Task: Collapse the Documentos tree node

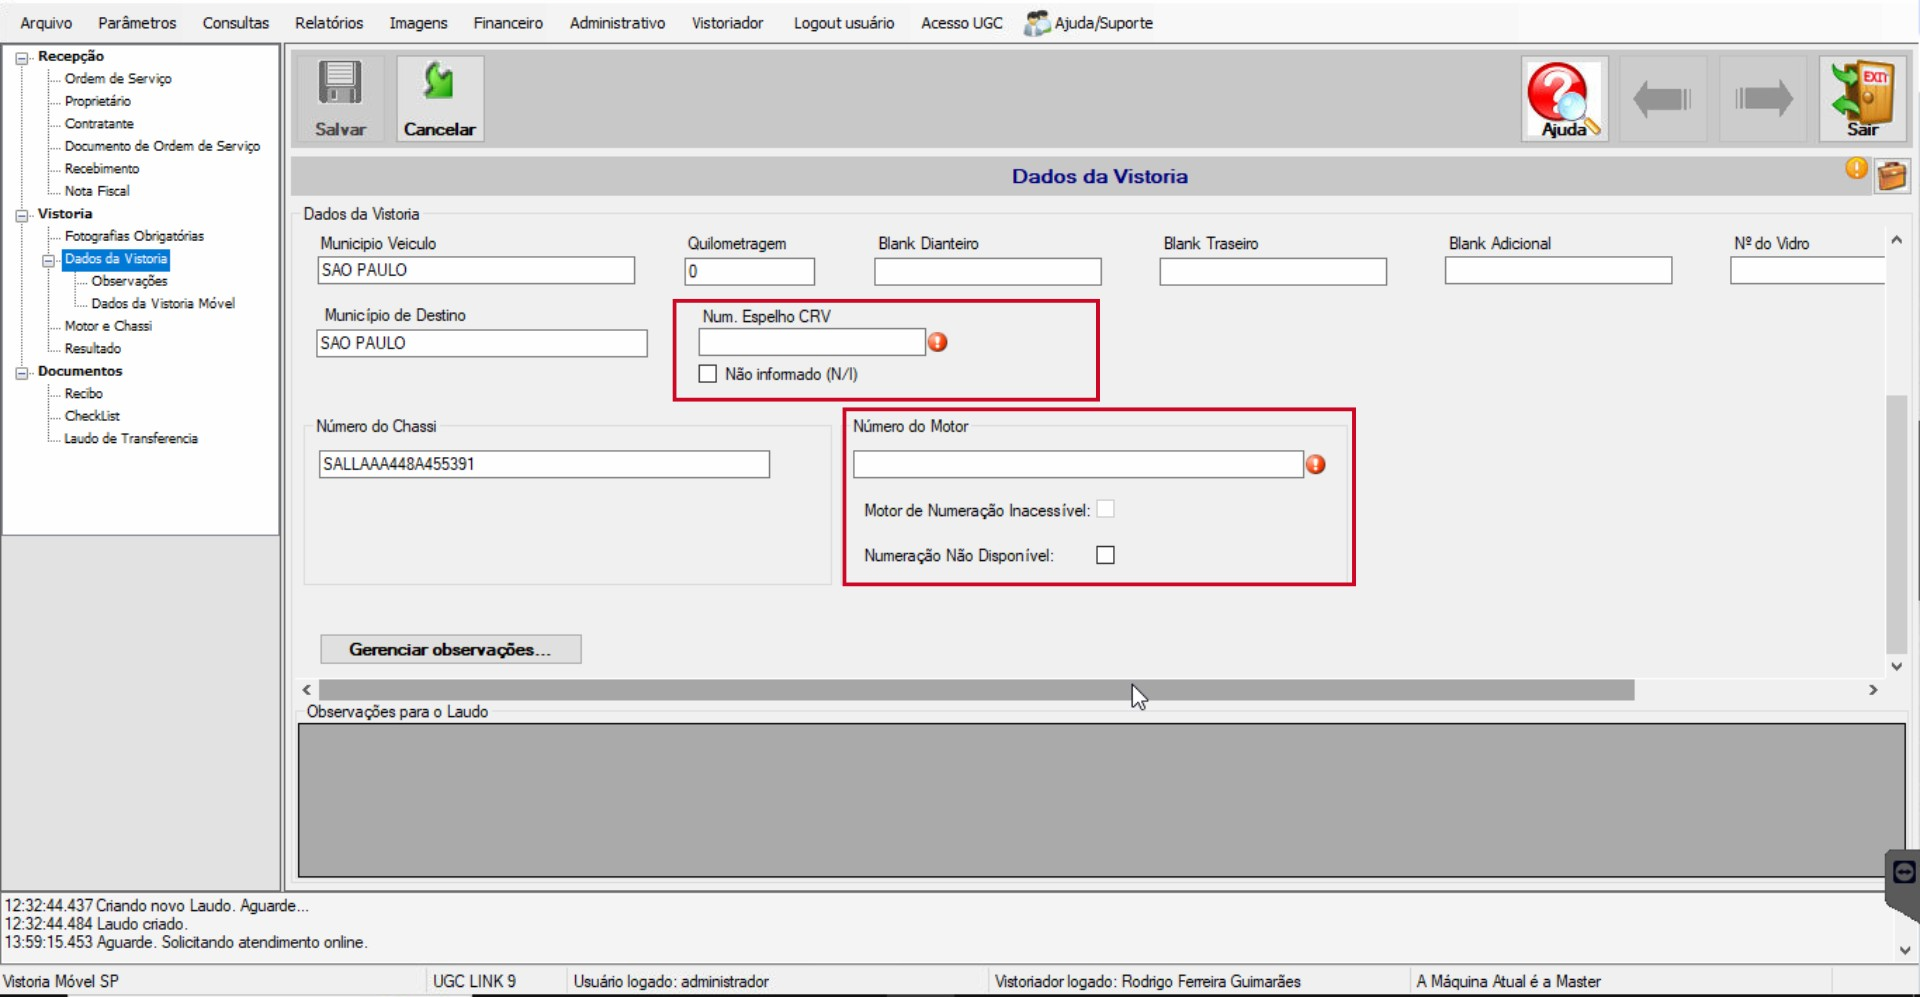Action: click(22, 373)
